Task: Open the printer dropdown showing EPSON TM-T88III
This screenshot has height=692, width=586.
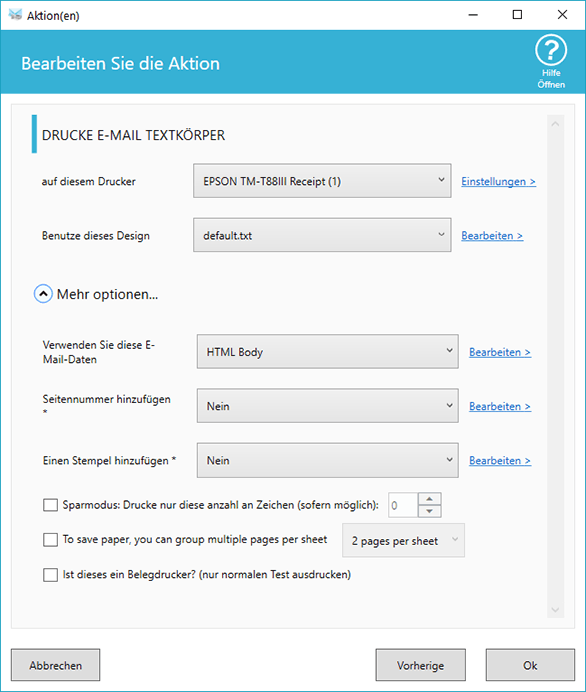Action: [322, 181]
